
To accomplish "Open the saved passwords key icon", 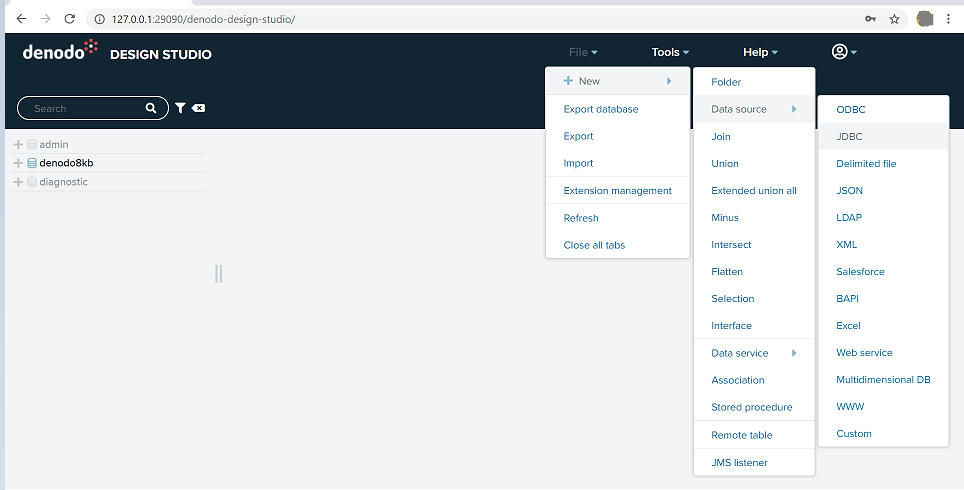I will [x=870, y=19].
